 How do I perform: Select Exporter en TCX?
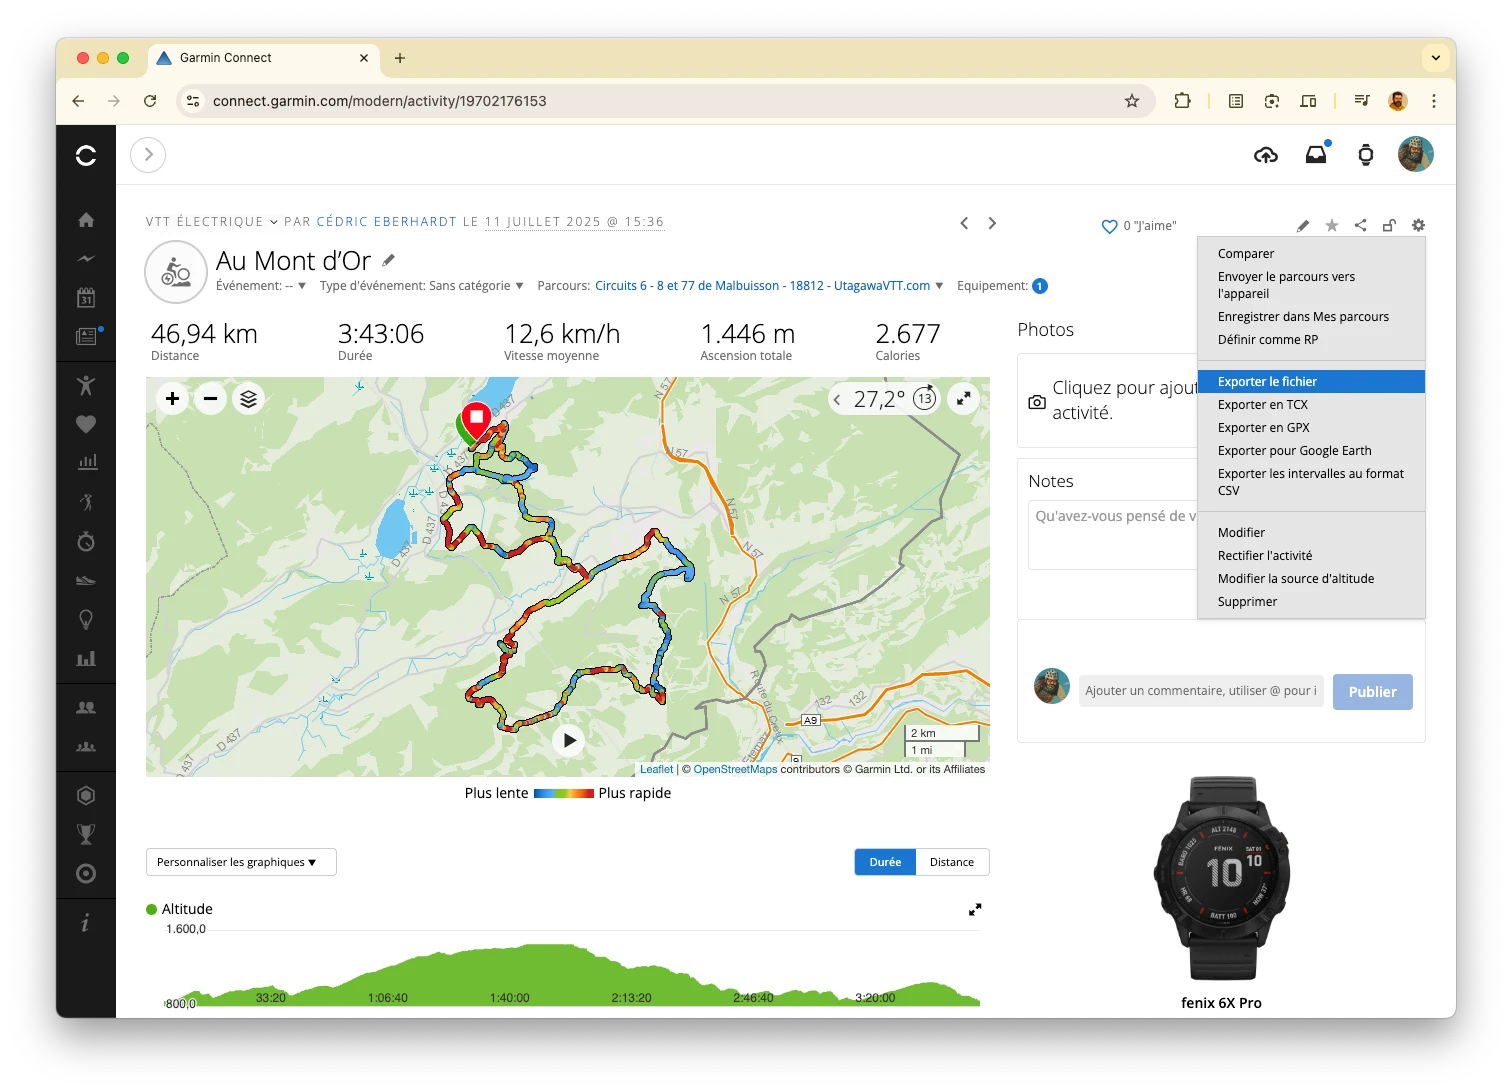point(1311,405)
